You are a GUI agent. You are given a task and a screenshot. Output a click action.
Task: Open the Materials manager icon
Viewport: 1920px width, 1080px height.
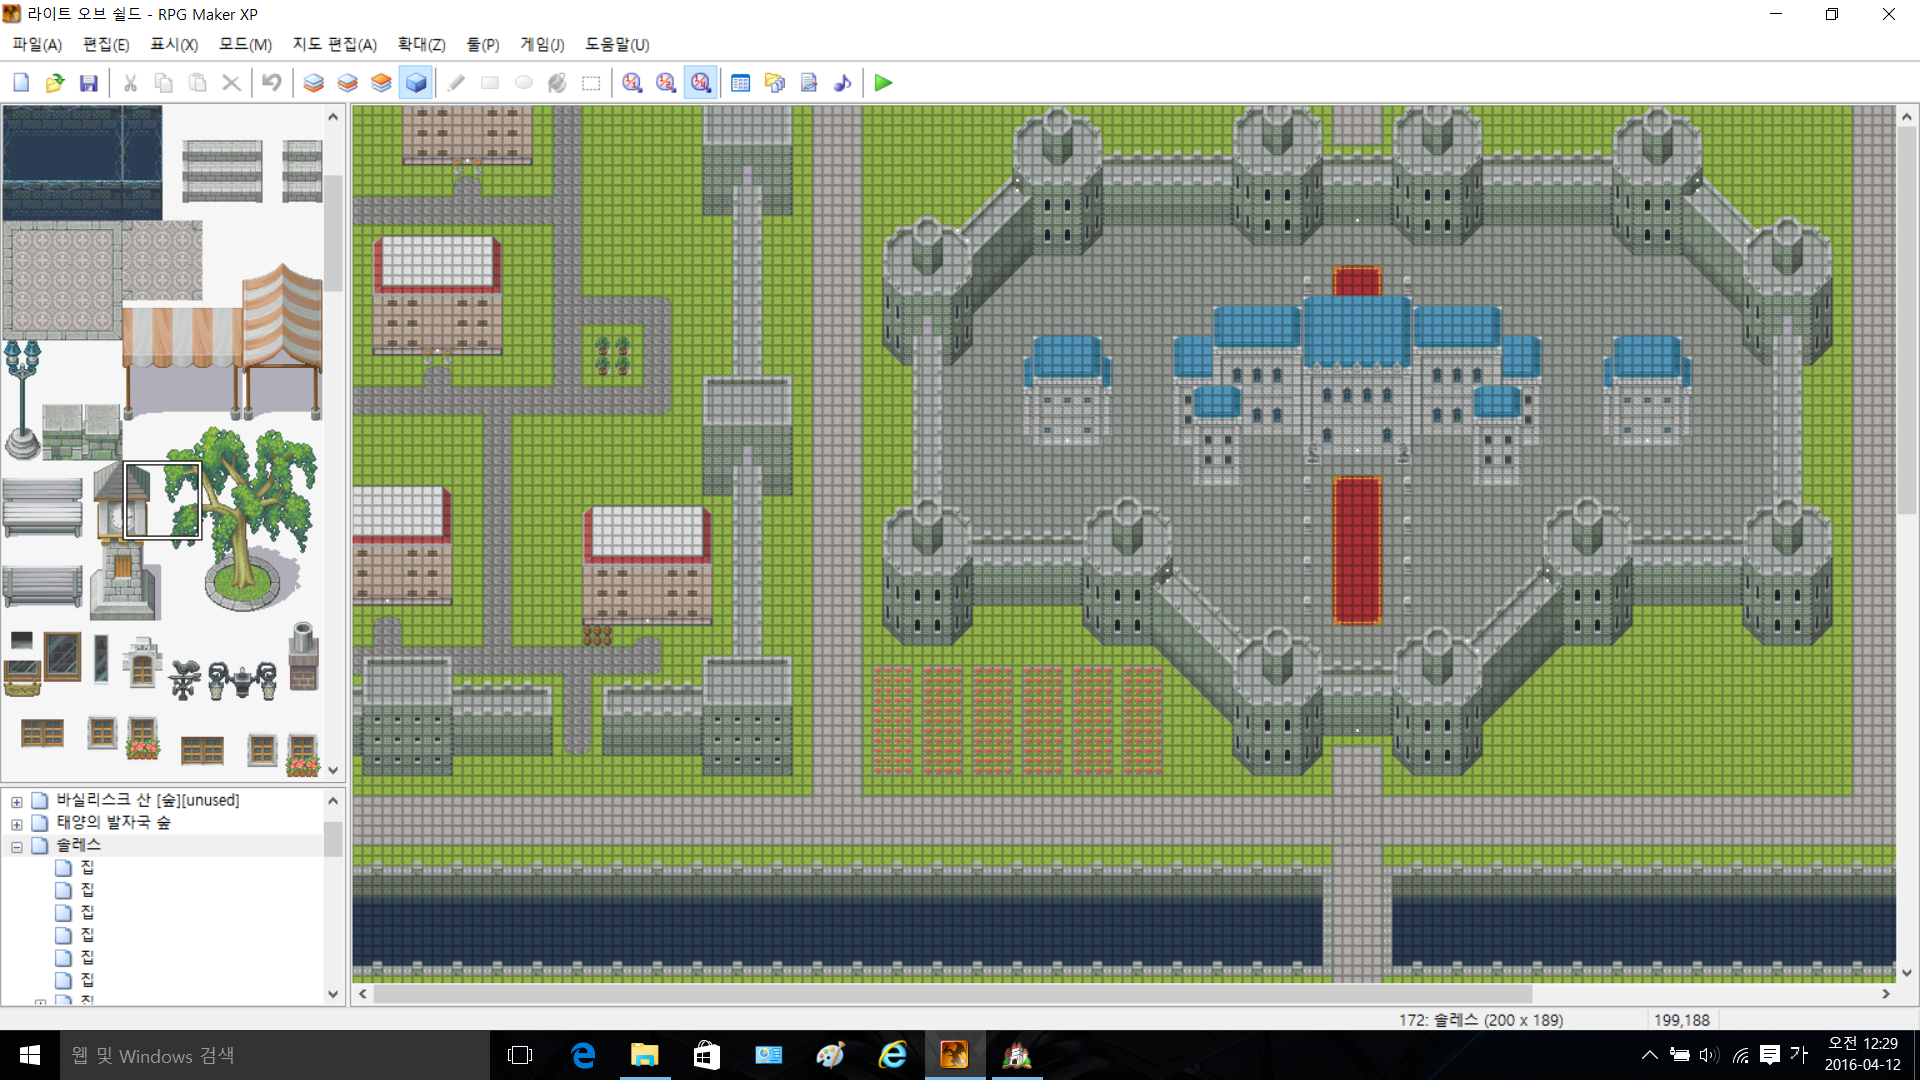point(775,83)
